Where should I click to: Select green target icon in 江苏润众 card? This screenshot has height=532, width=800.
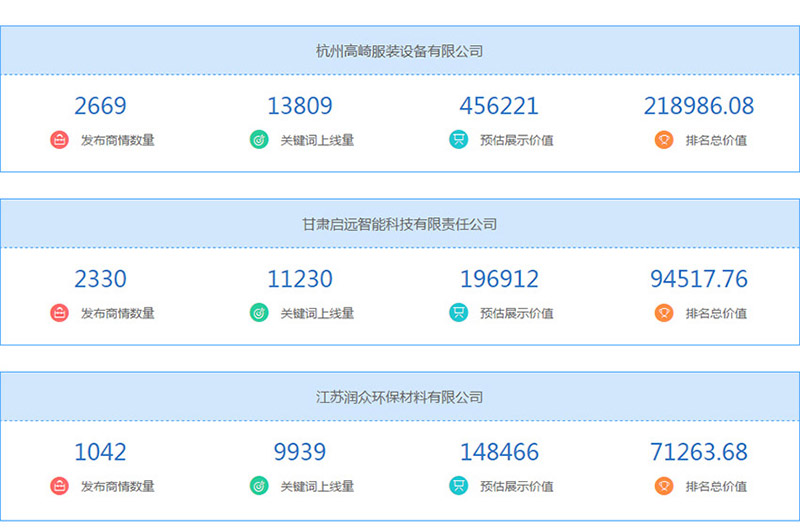[x=259, y=486]
